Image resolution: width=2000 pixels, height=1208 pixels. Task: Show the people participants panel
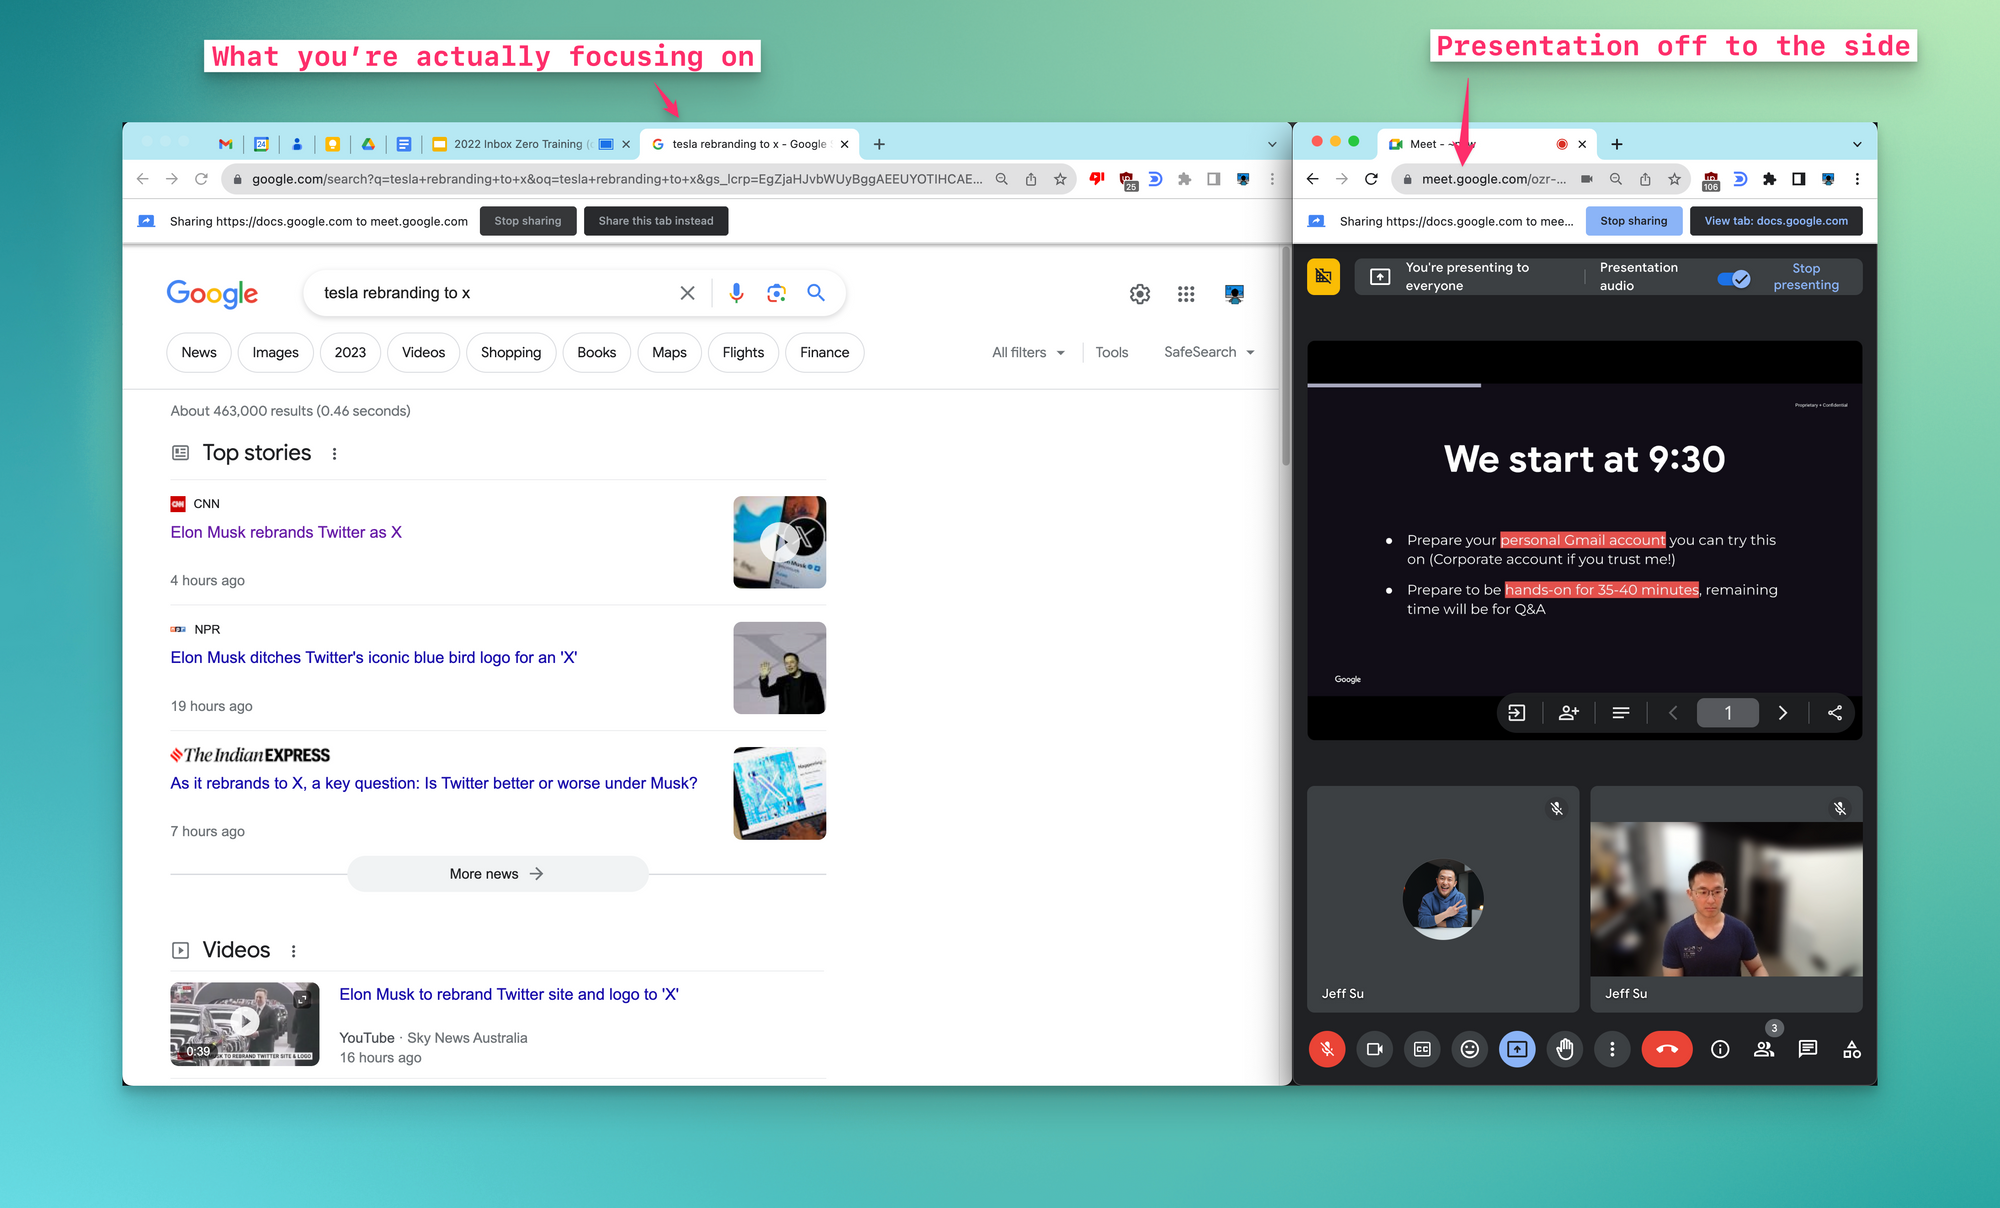tap(1764, 1049)
